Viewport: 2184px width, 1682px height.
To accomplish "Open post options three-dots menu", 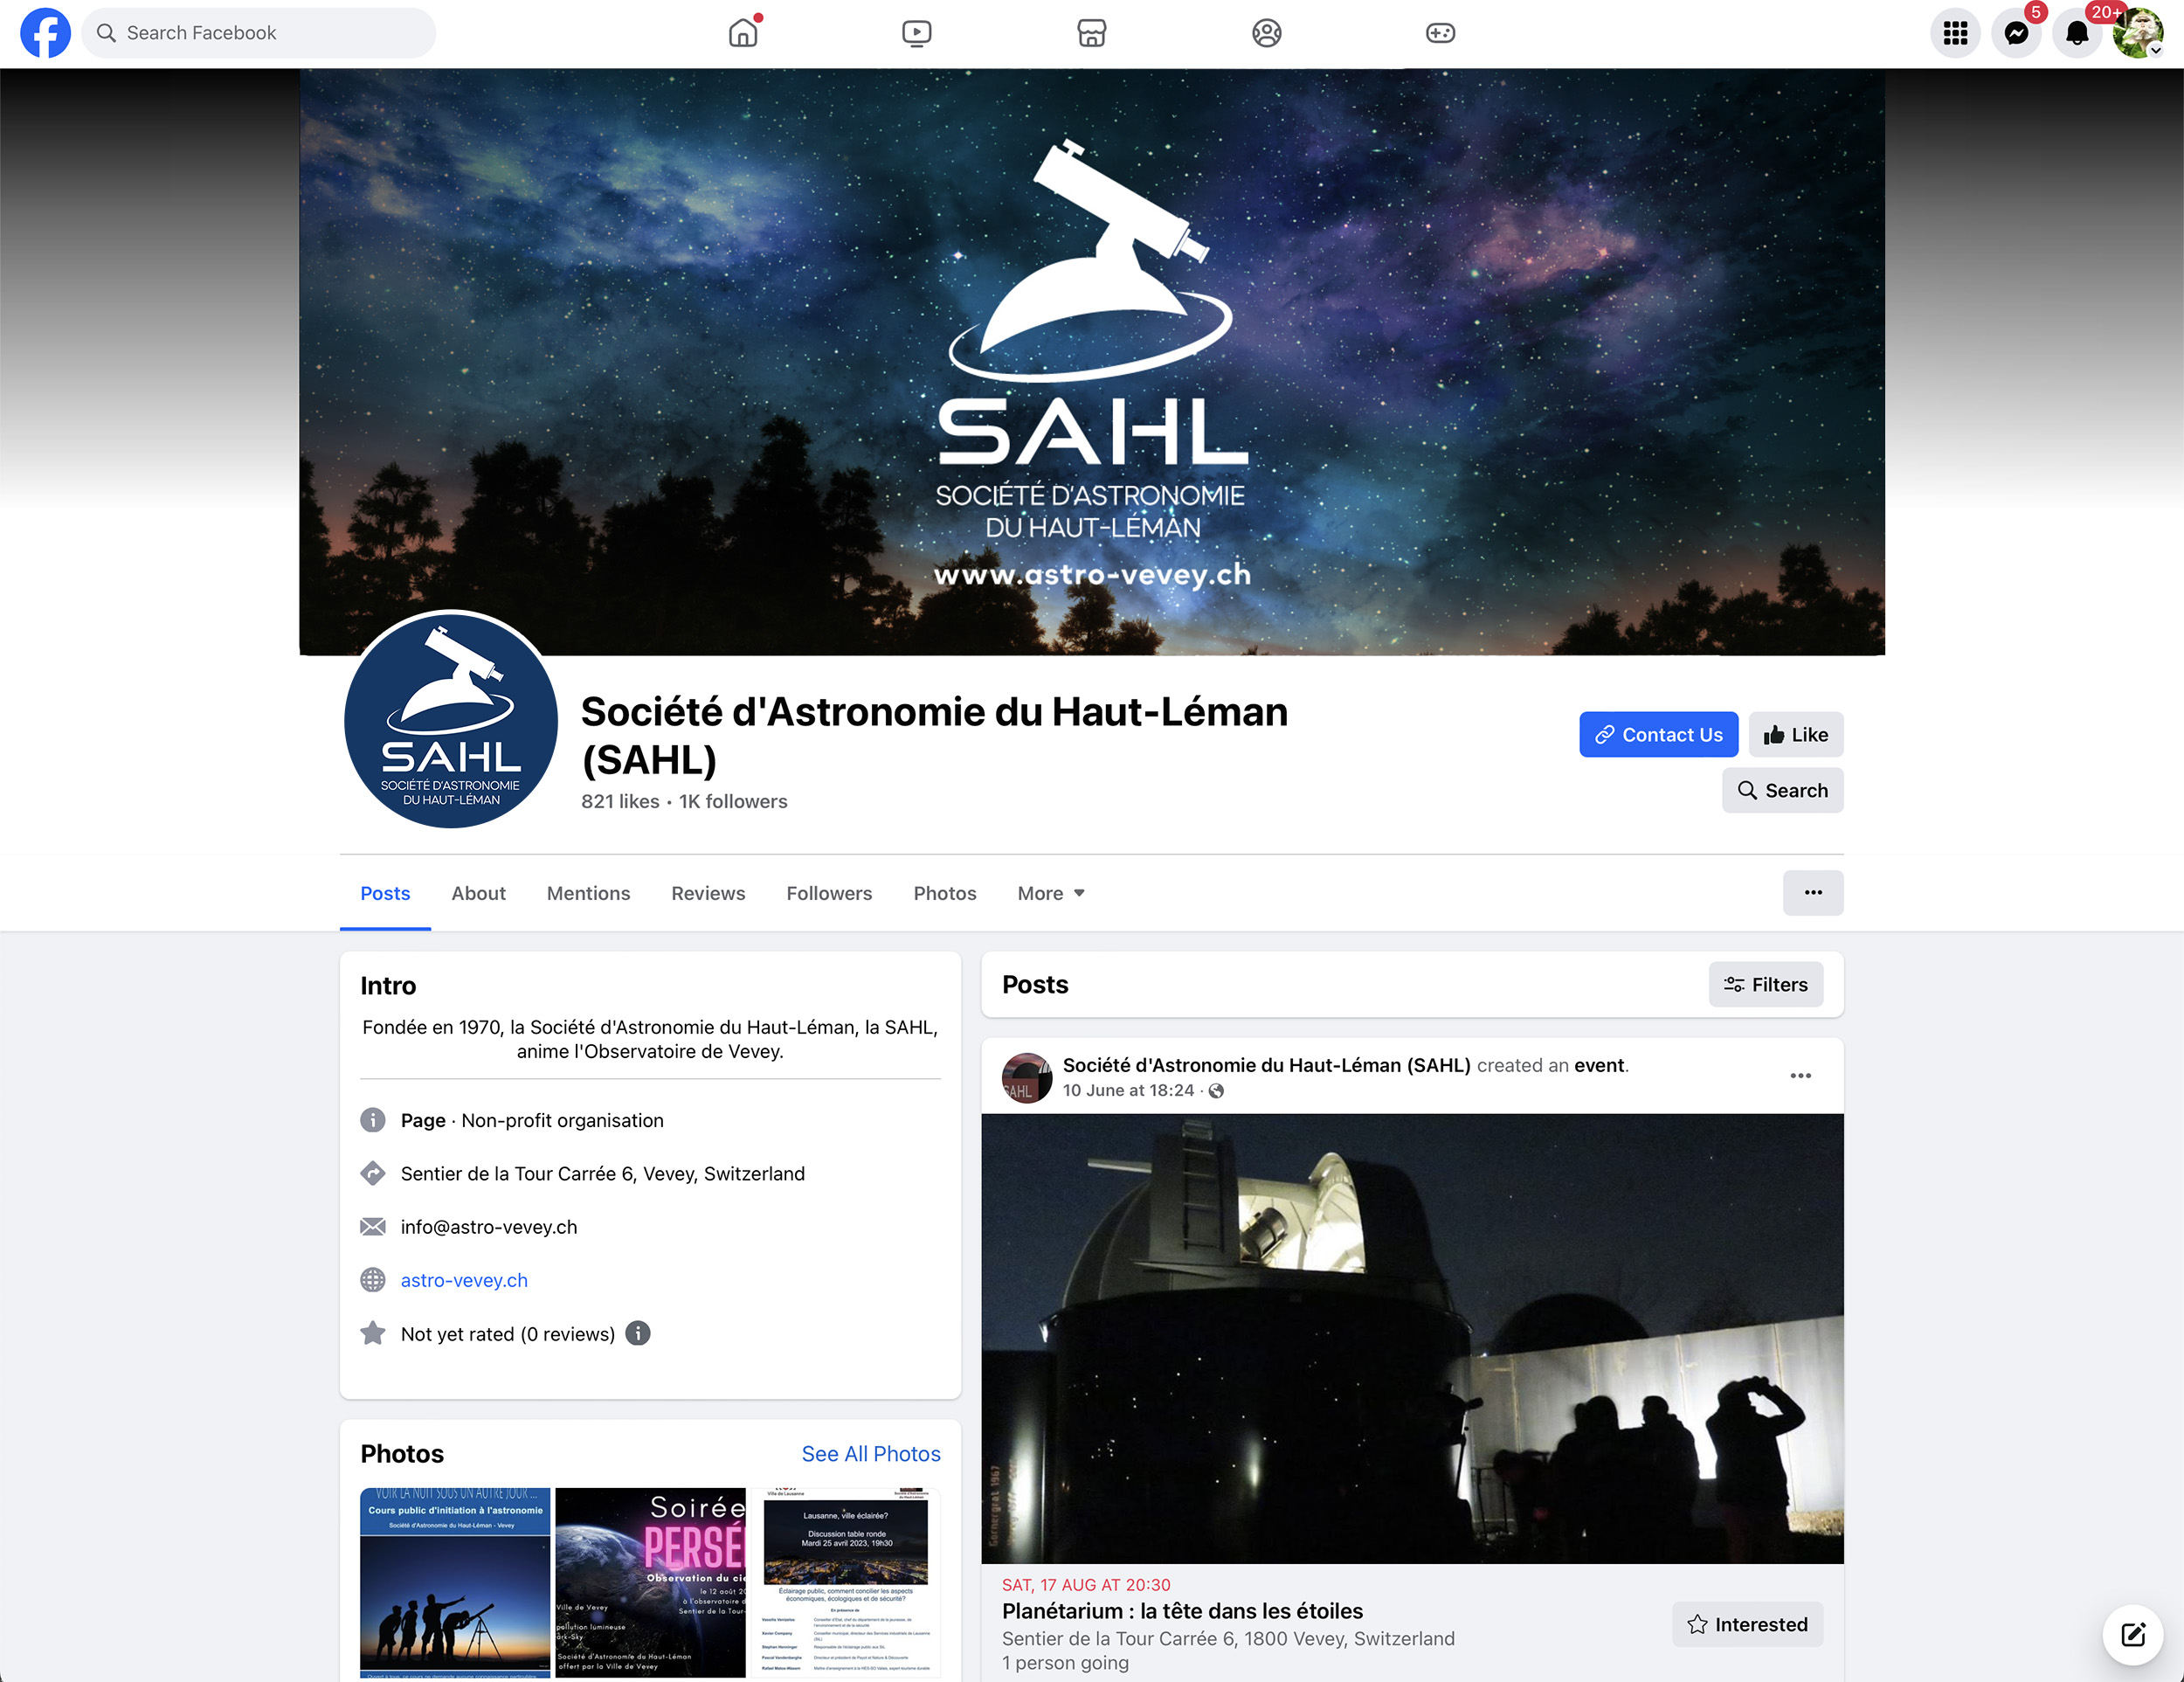I will tap(1800, 1076).
